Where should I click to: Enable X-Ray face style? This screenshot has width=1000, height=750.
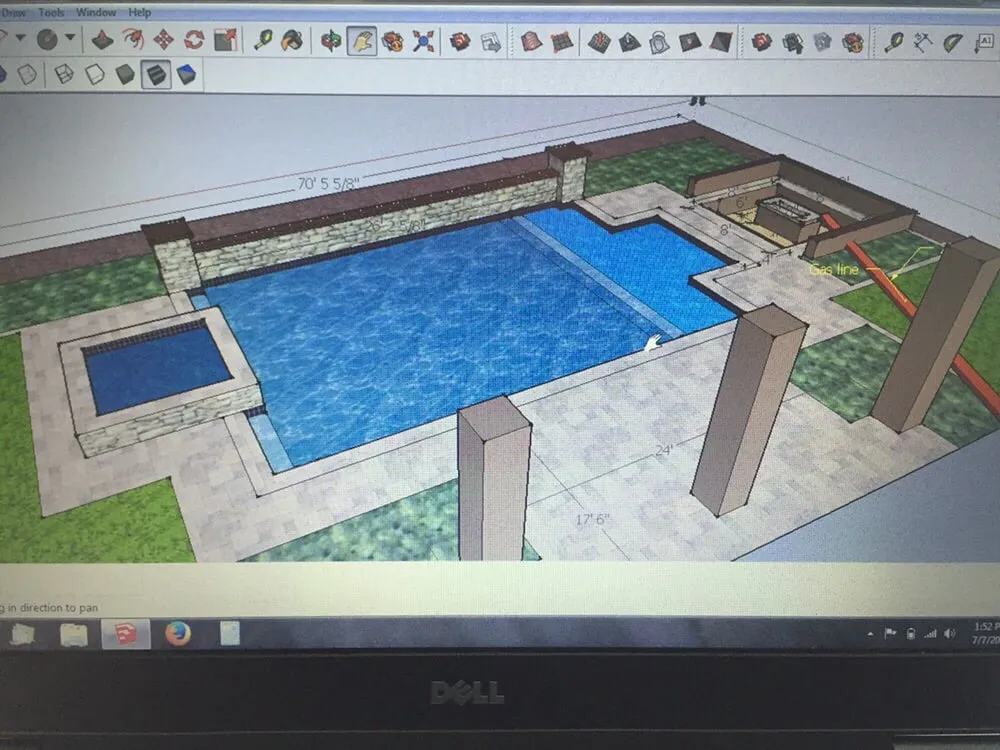(6, 74)
